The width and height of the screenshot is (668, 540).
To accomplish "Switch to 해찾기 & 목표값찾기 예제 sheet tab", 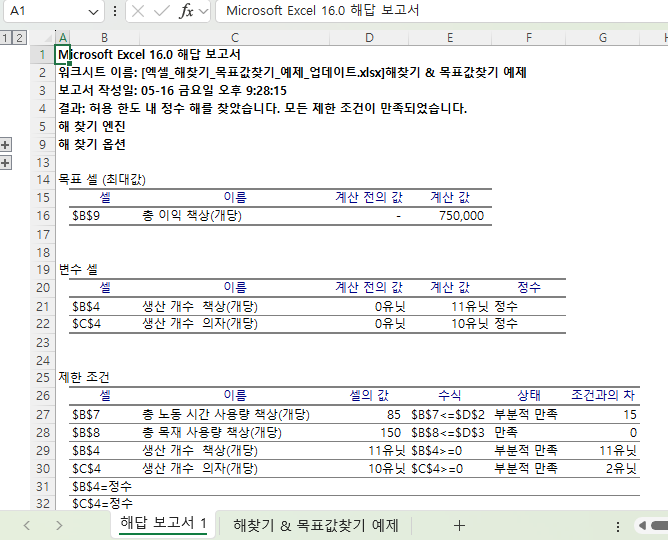I will point(315,525).
